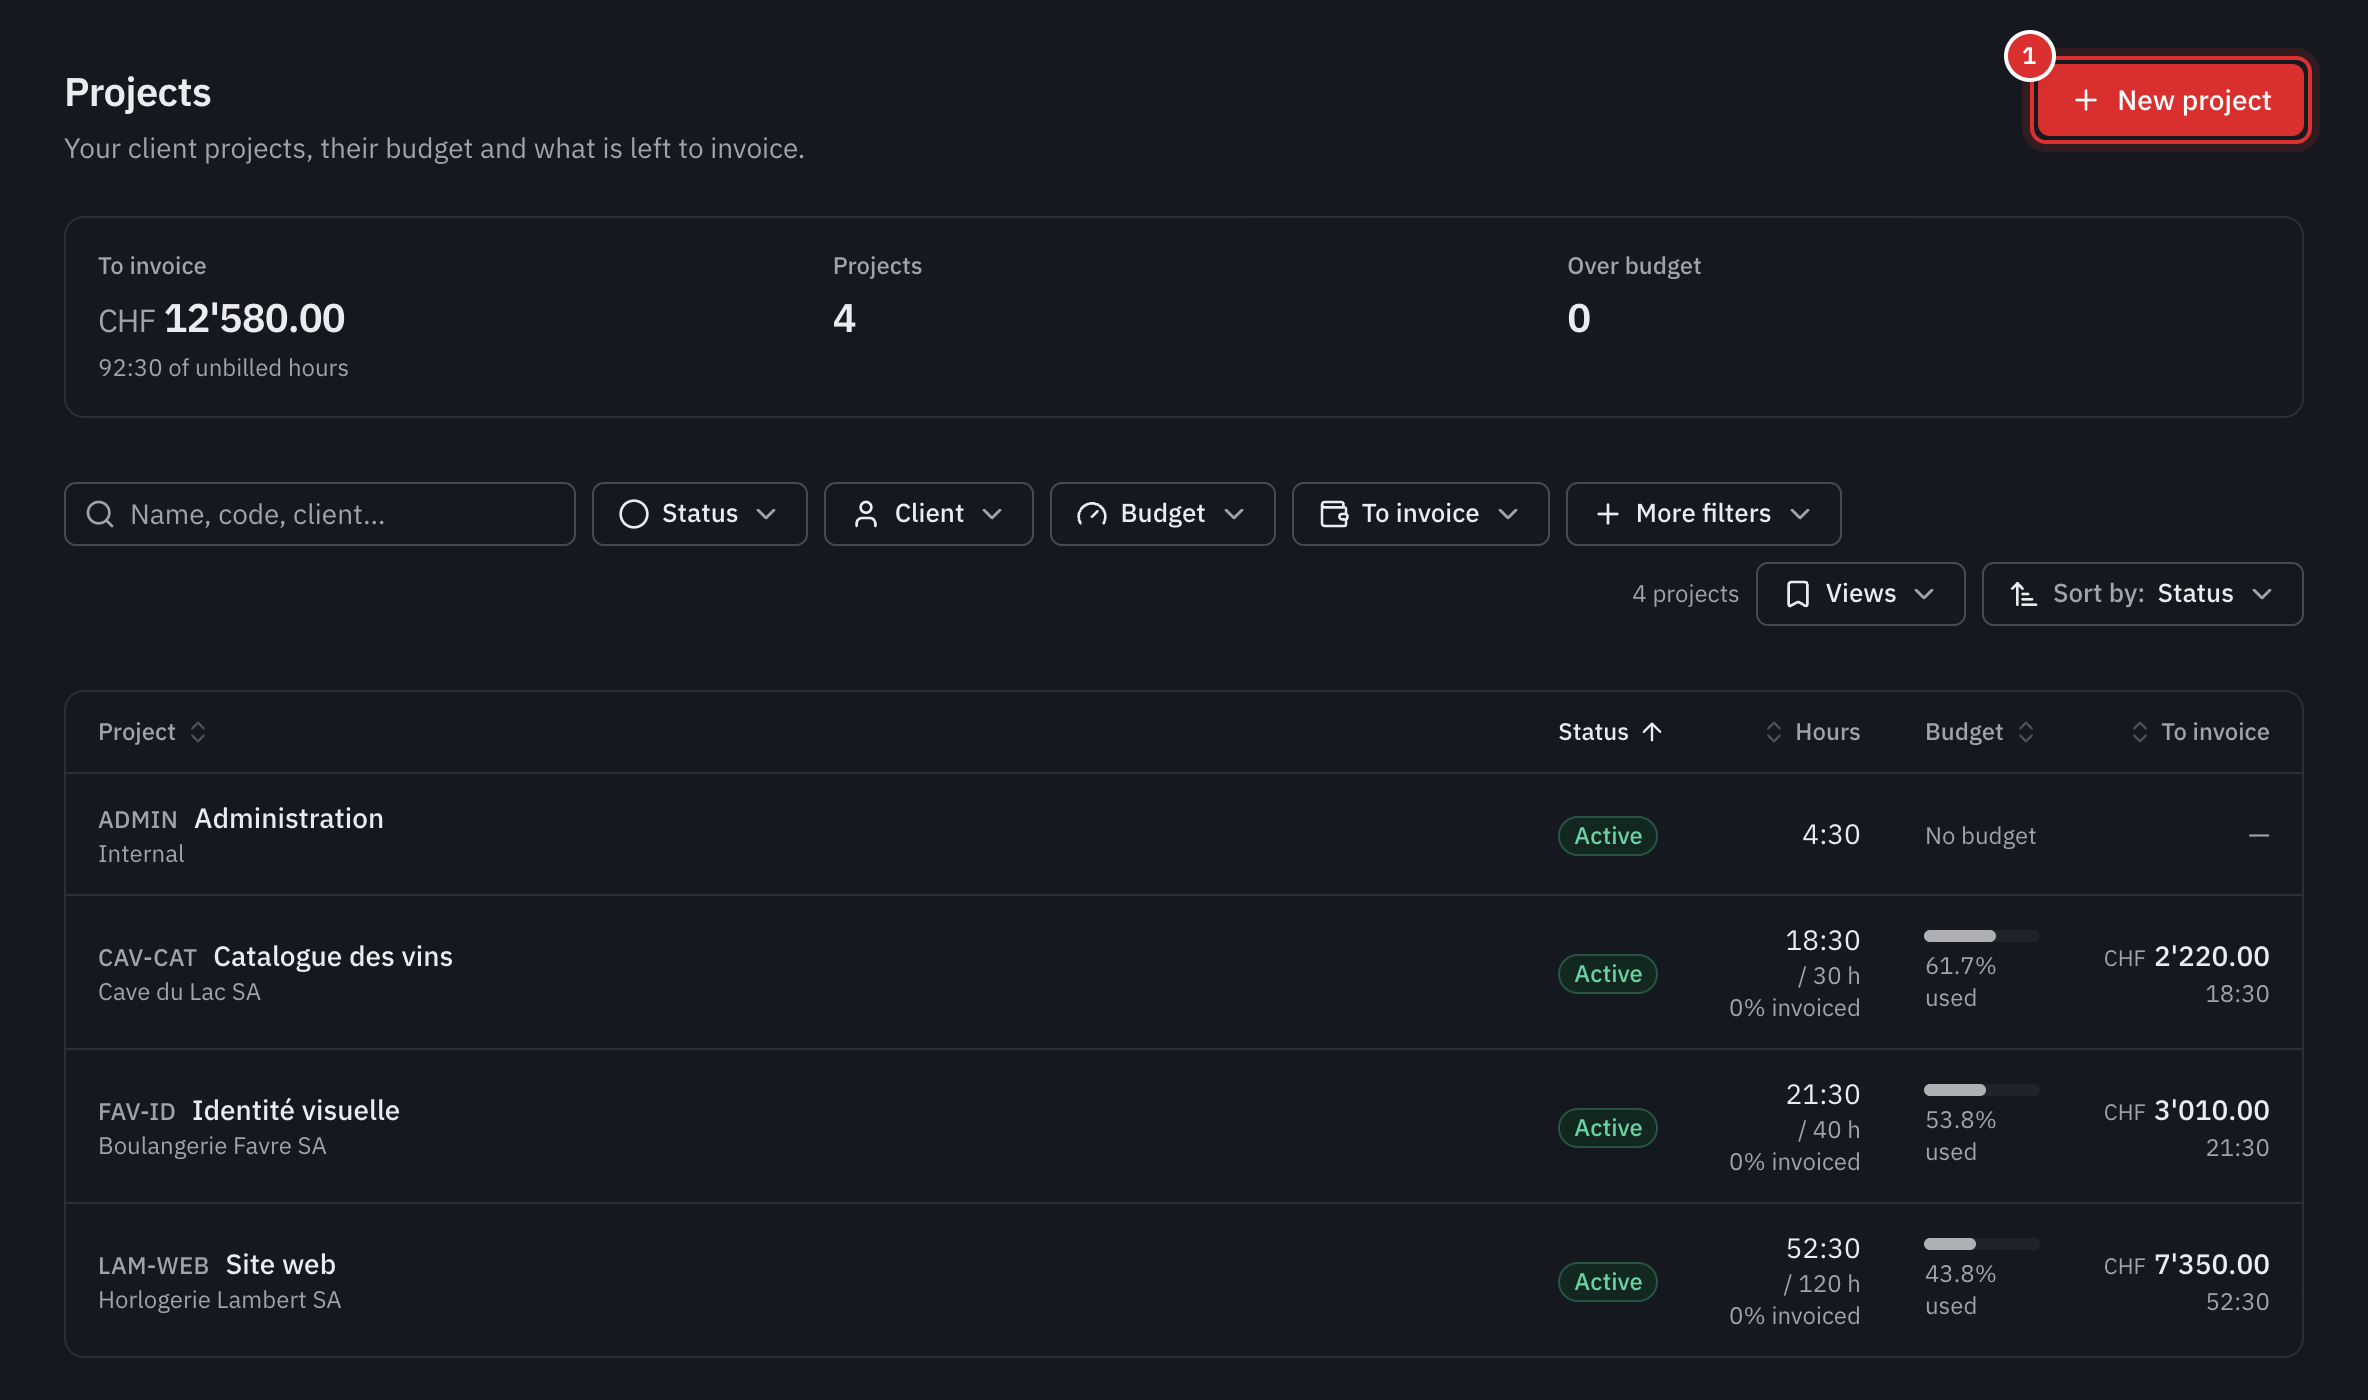Open the Budget filter dropdown
This screenshot has height=1400, width=2368.
click(x=1162, y=514)
